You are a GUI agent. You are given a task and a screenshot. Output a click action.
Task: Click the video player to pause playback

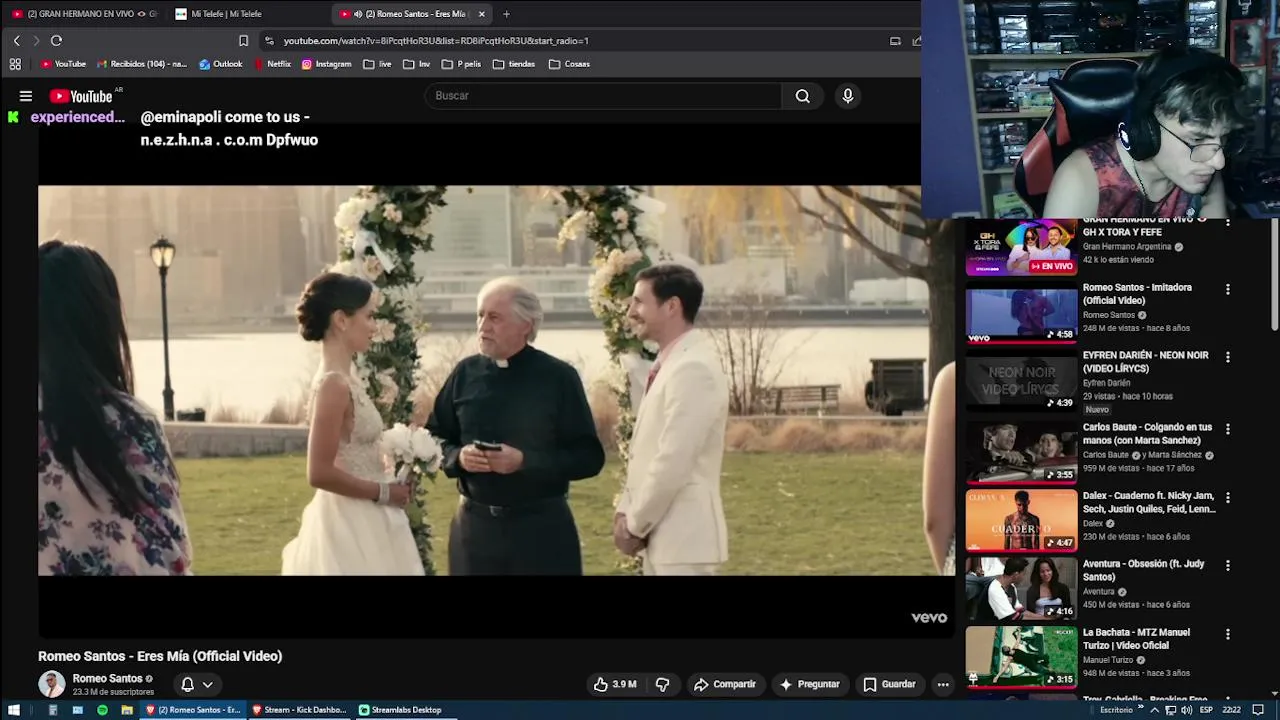coord(497,380)
